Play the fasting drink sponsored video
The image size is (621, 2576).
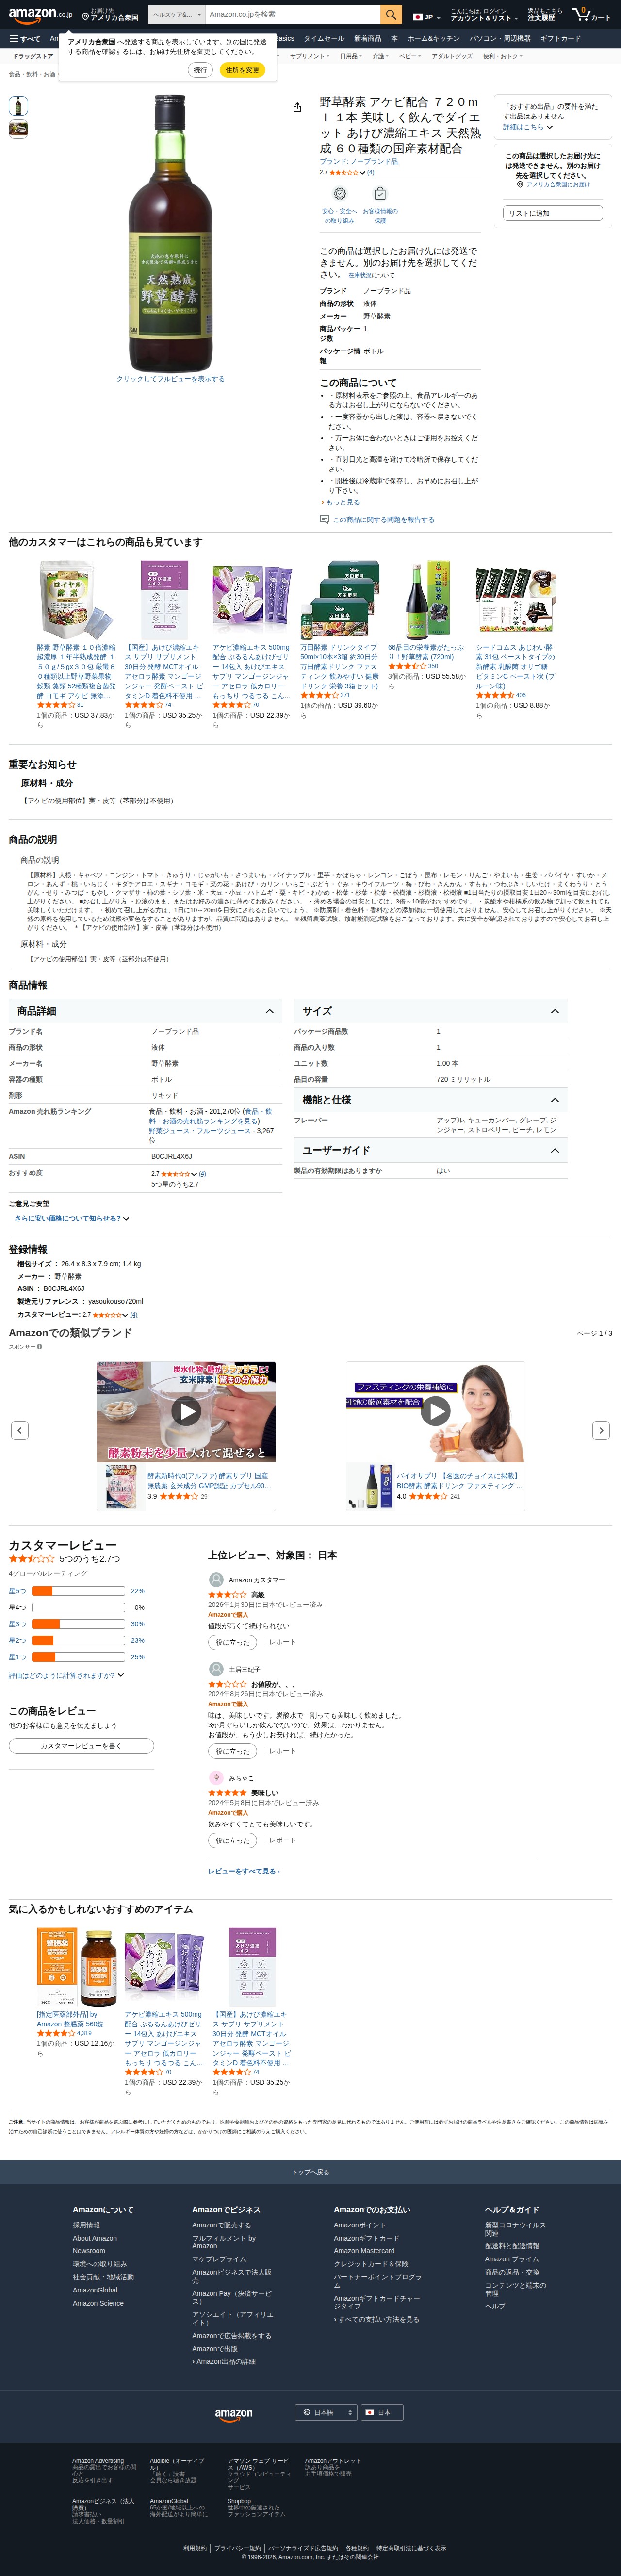435,1411
